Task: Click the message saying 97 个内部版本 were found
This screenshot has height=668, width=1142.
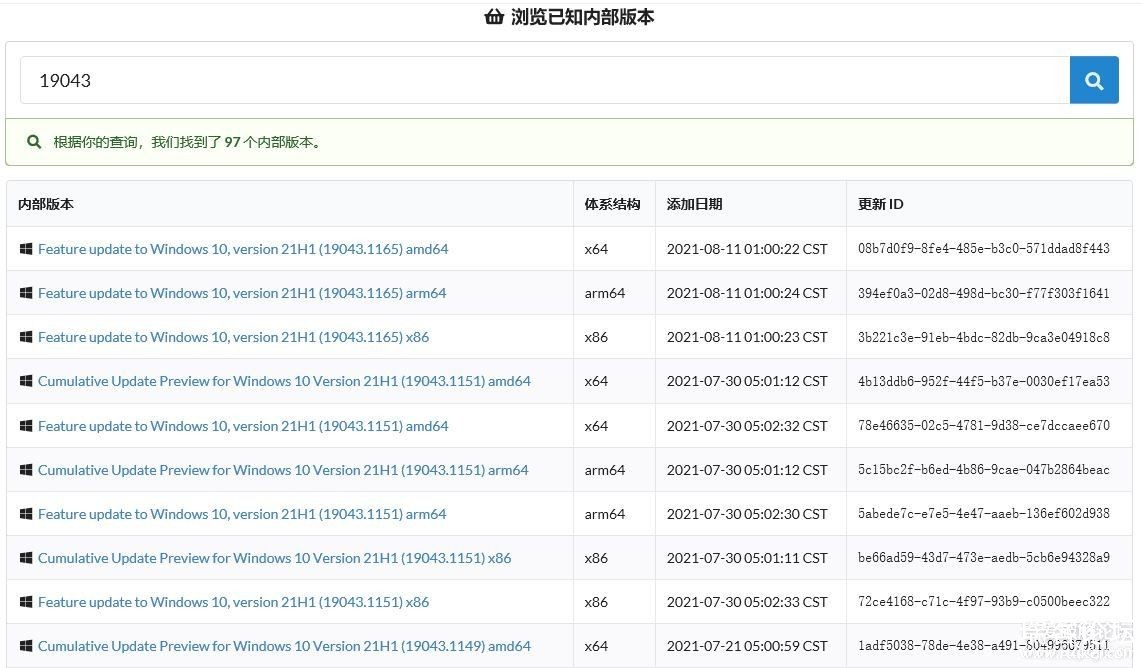Action: tap(187, 142)
